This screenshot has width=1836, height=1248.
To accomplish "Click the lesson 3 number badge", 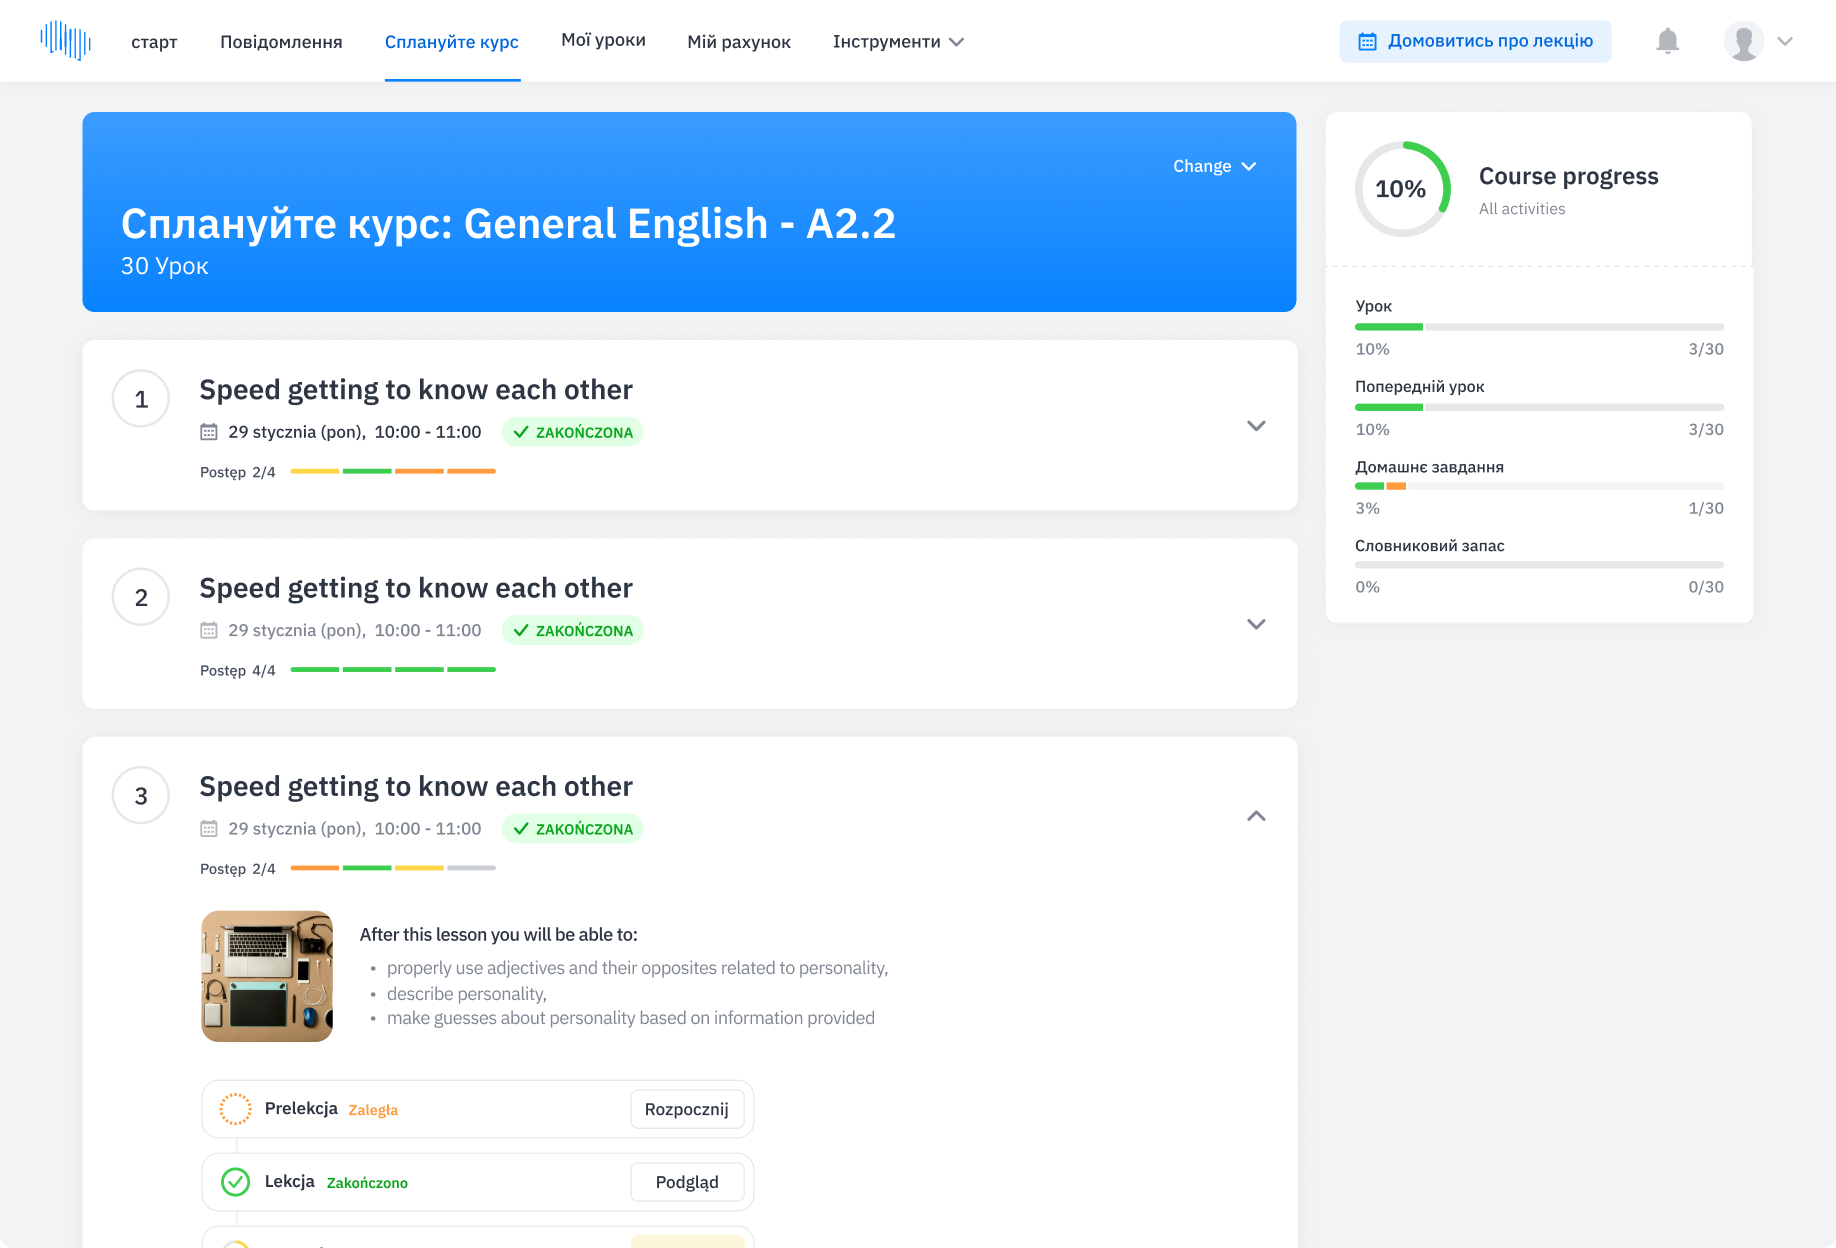I will point(141,796).
